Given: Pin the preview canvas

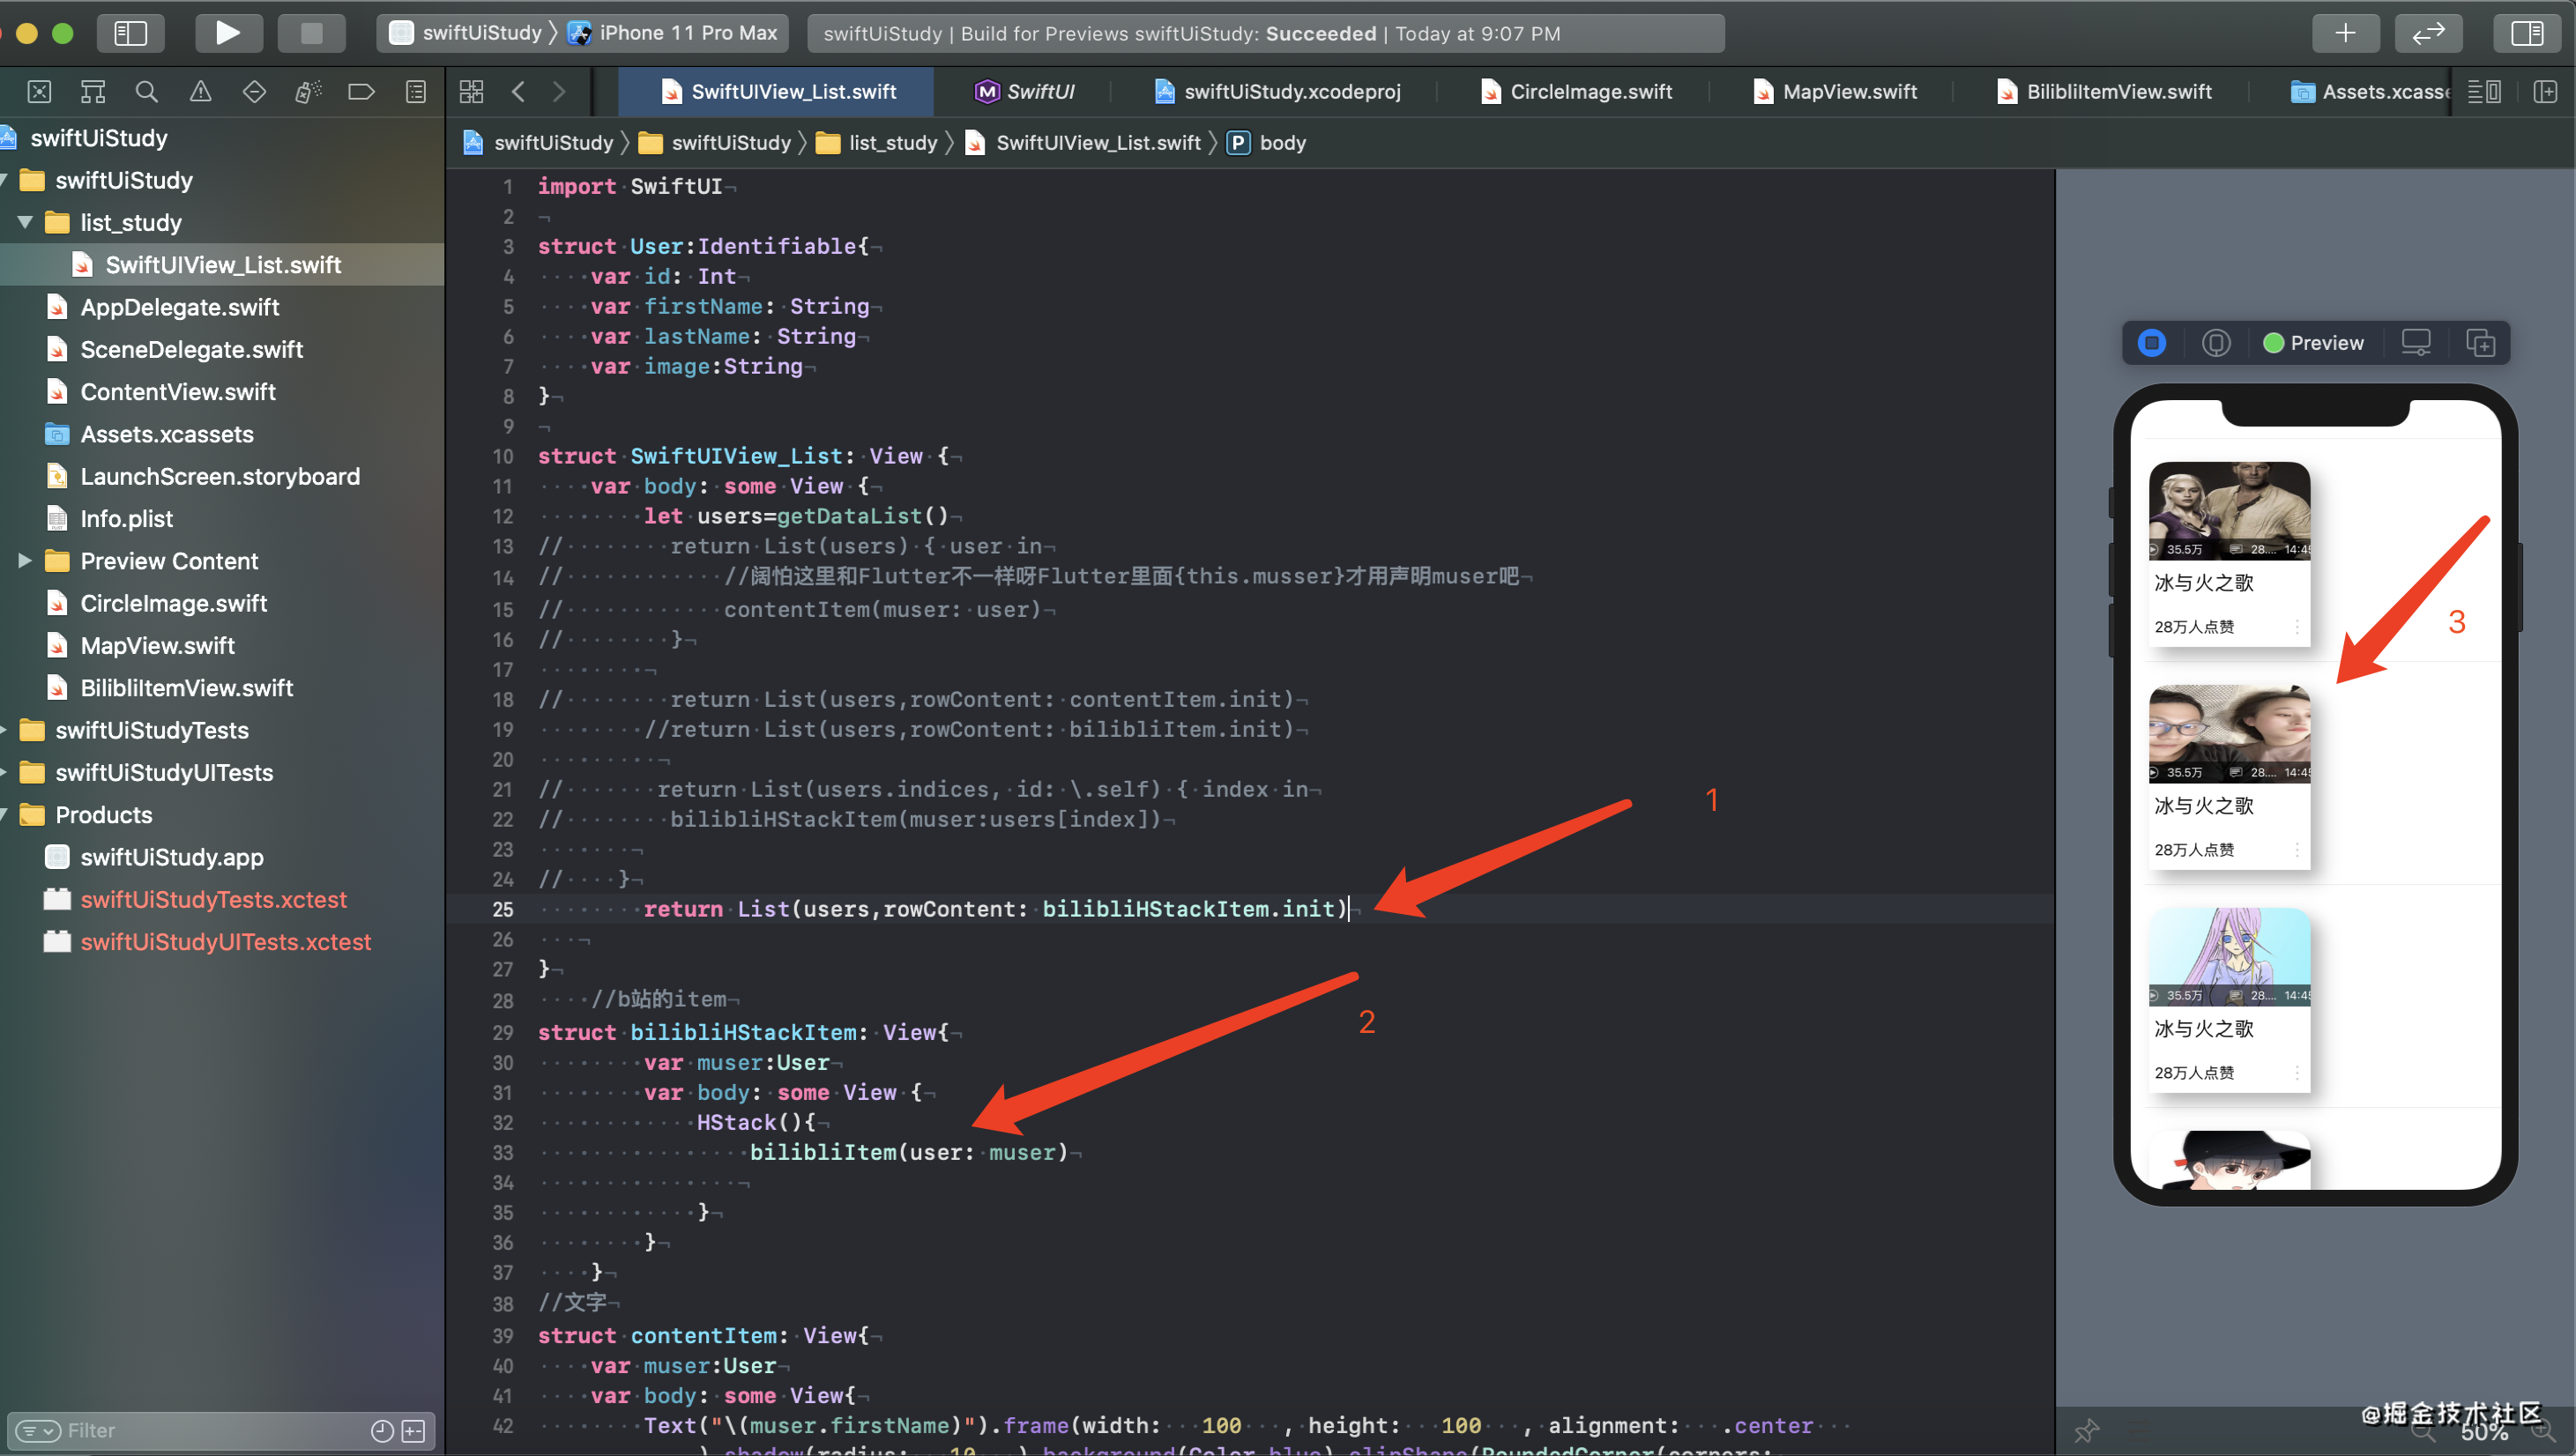Looking at the screenshot, I should [x=2085, y=1431].
